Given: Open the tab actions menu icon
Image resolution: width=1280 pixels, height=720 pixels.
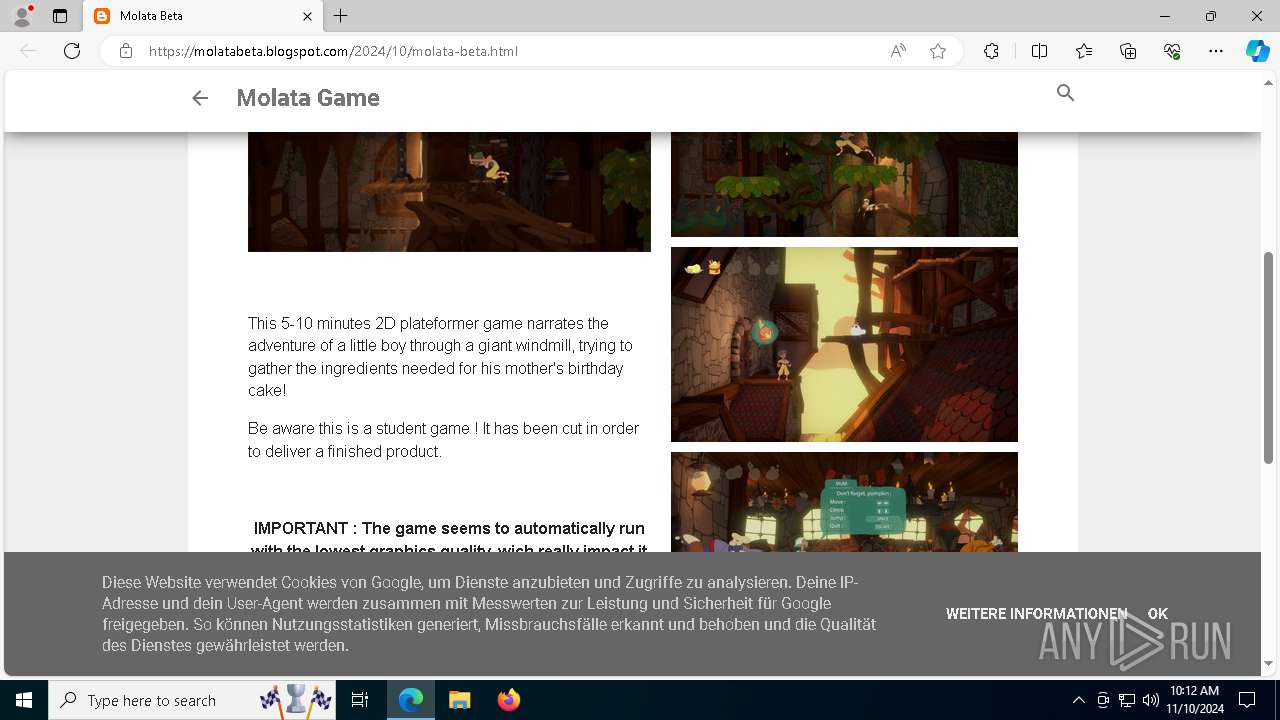Looking at the screenshot, I should 60,16.
